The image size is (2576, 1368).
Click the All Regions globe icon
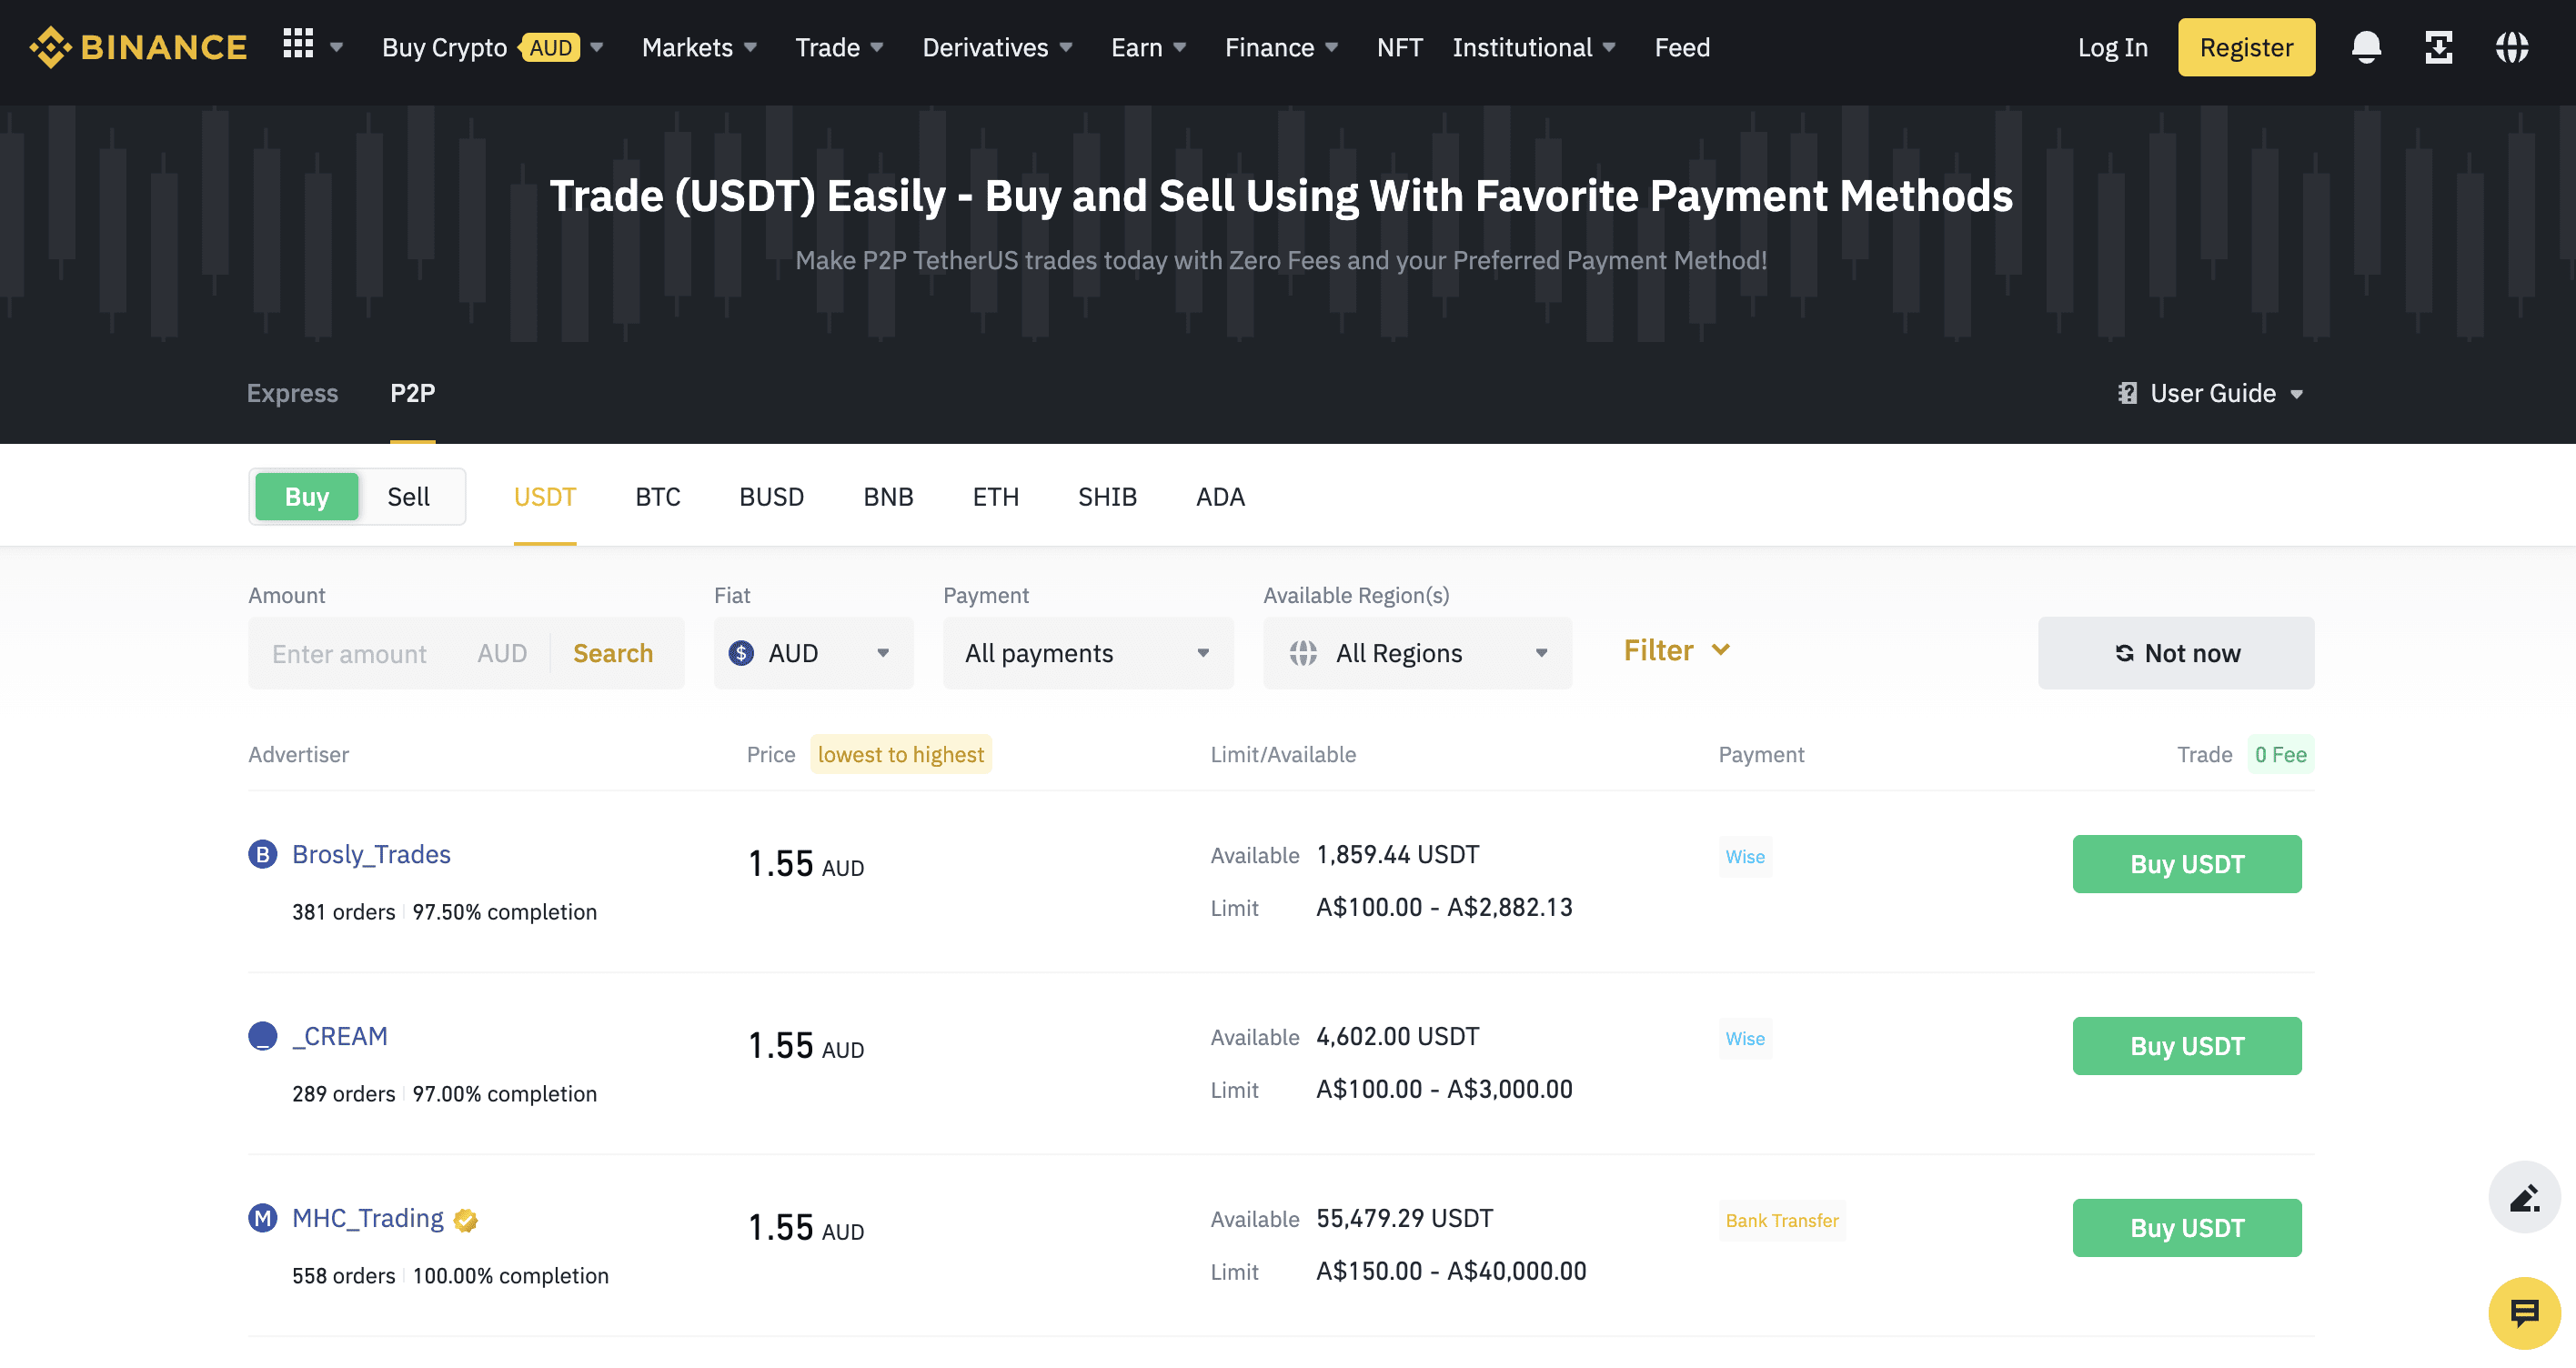(1302, 653)
